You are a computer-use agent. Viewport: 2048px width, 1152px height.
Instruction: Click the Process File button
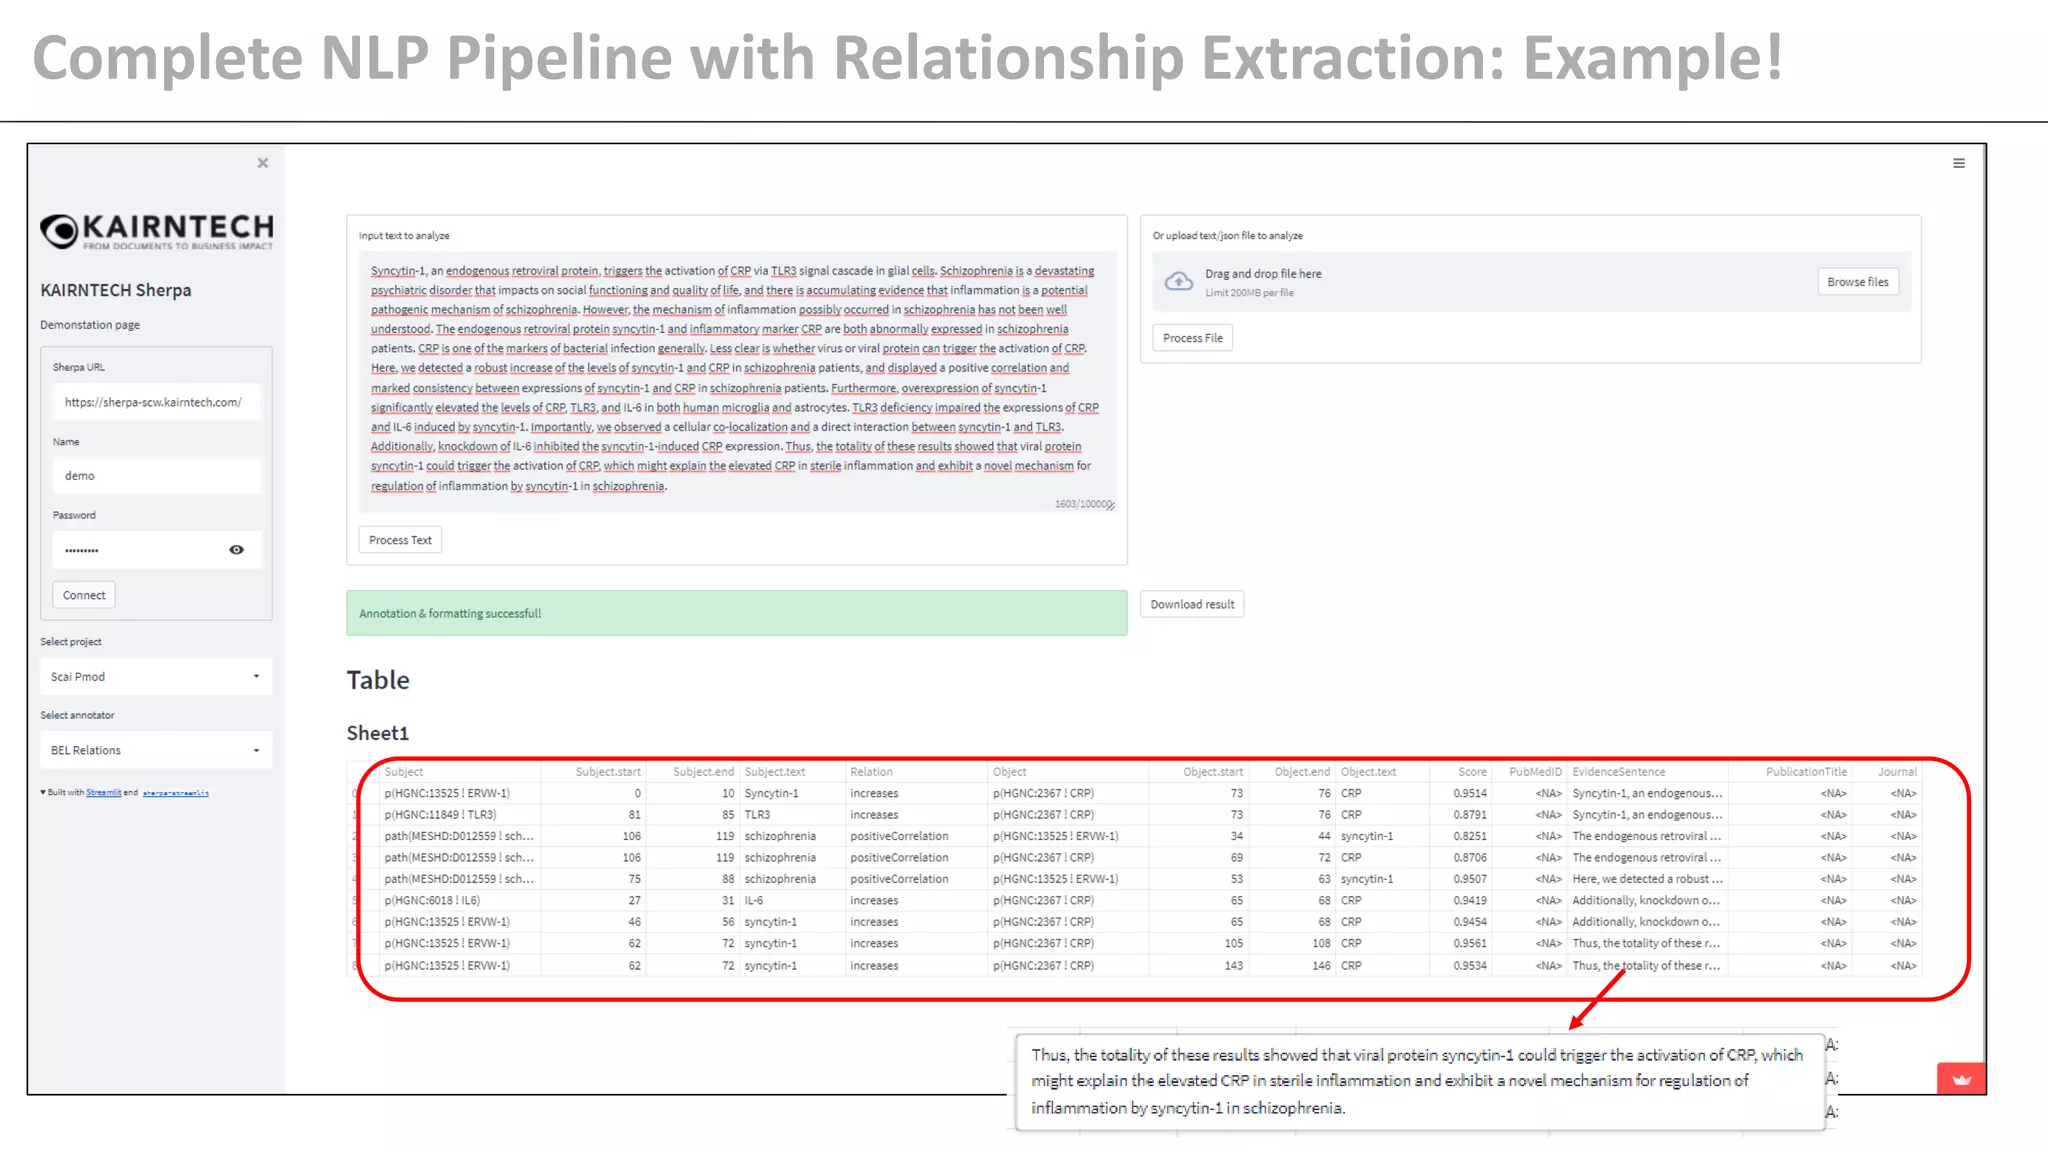point(1192,338)
